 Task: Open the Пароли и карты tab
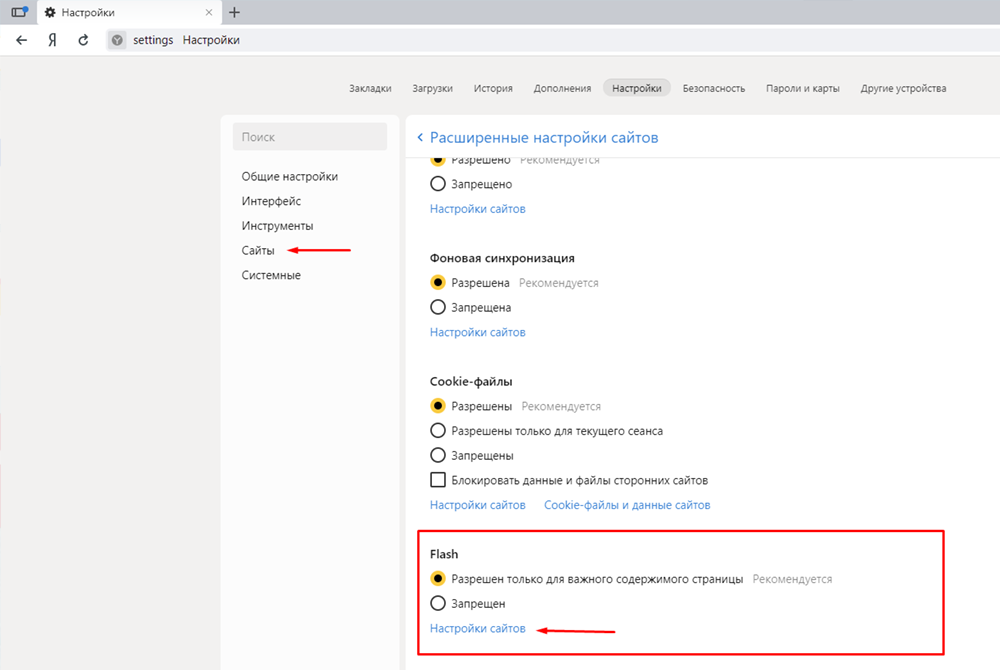click(802, 88)
